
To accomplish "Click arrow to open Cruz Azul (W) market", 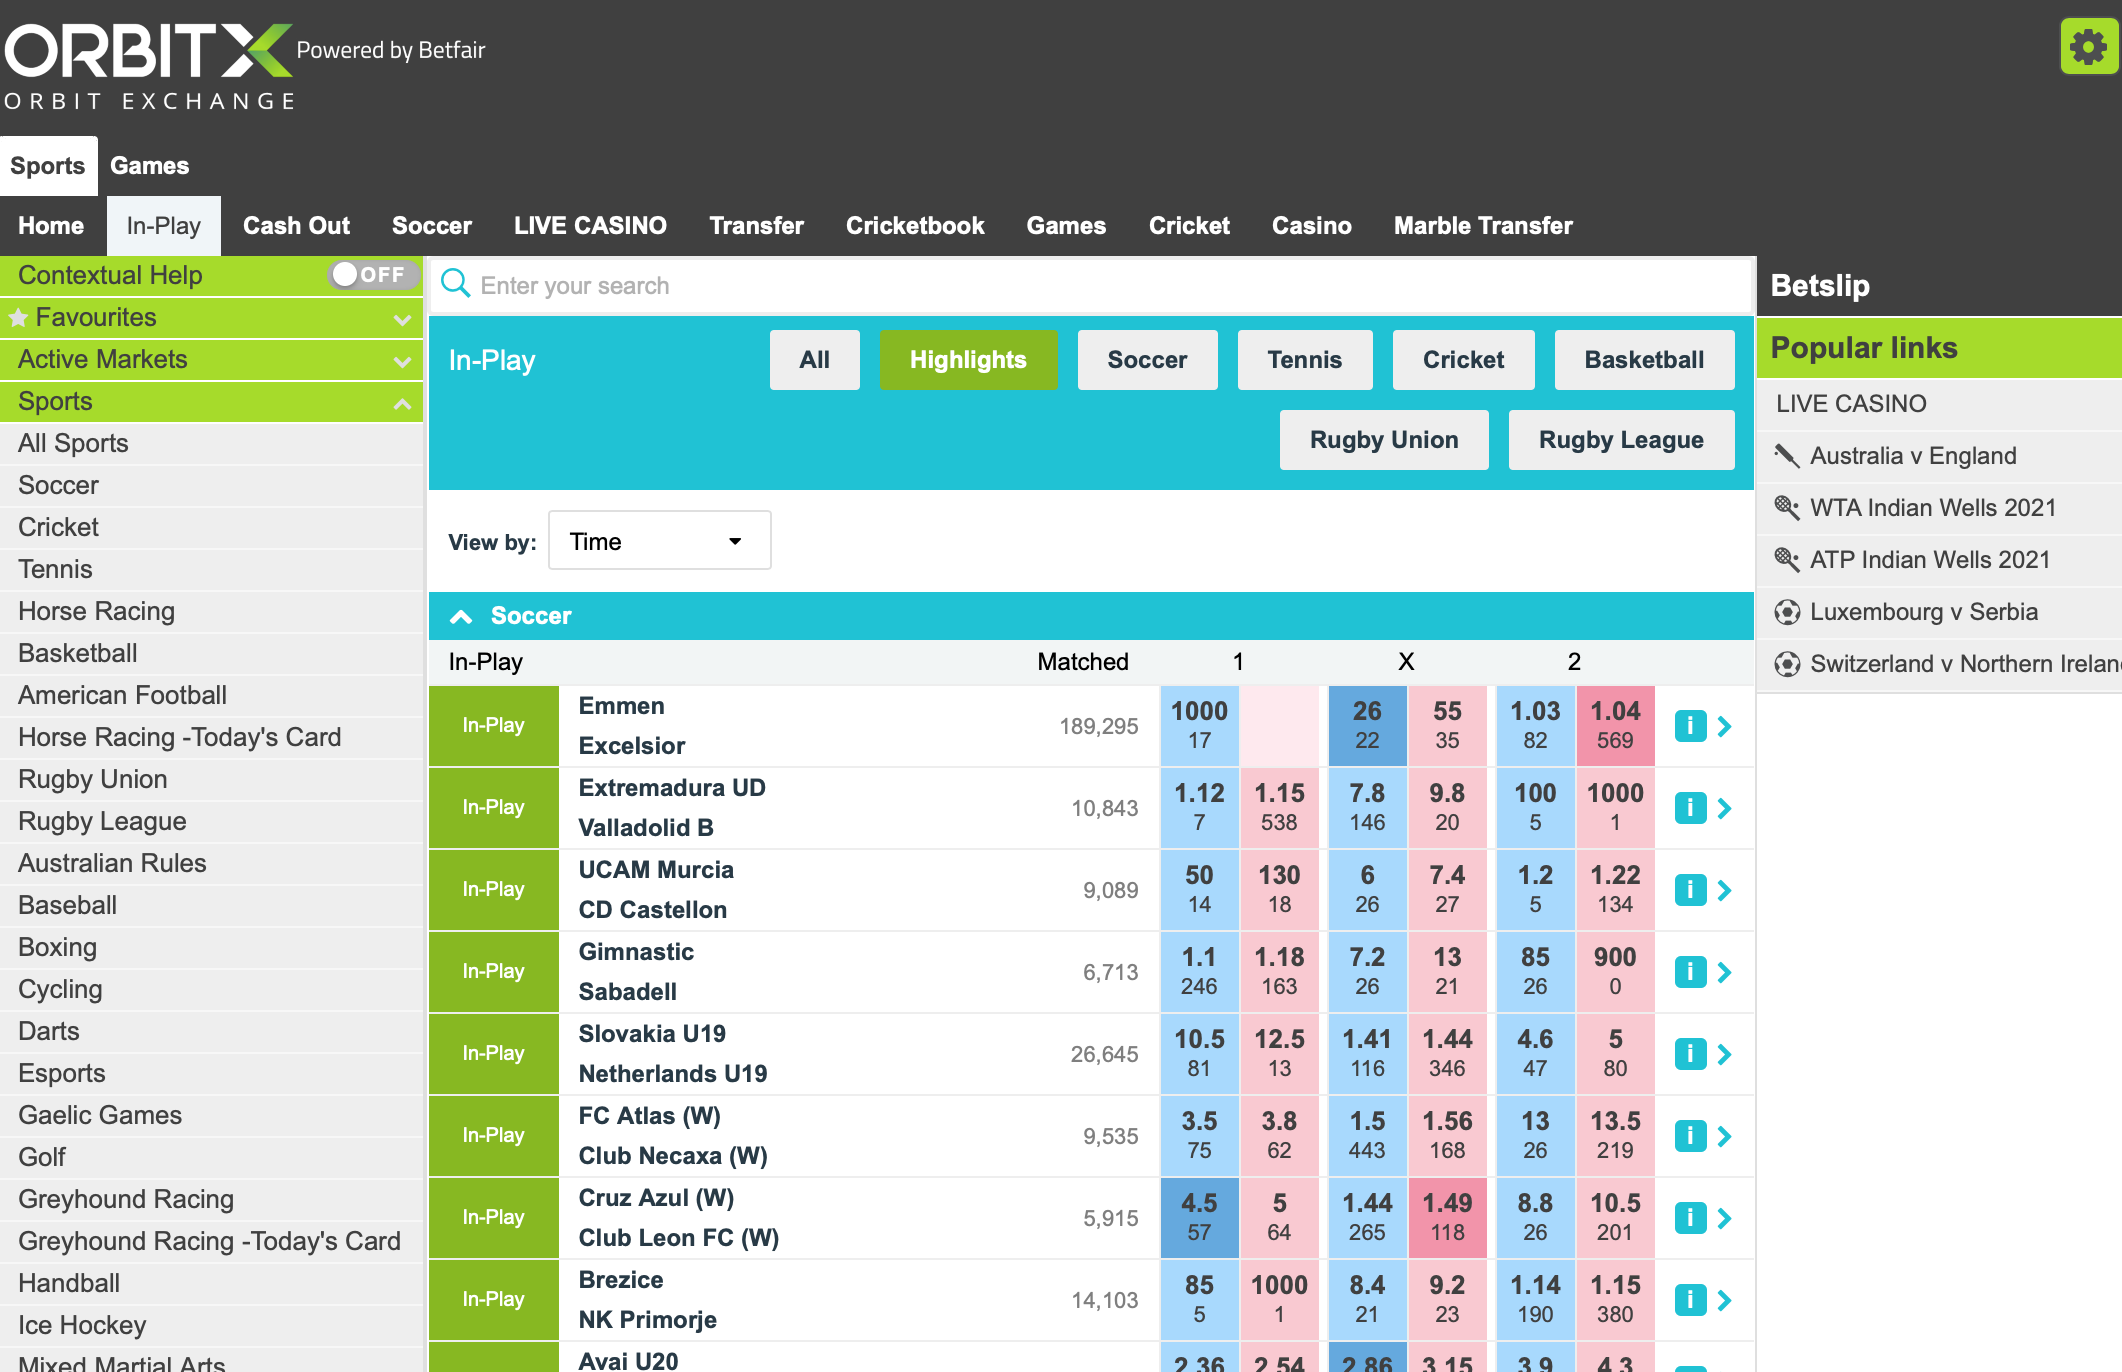I will coord(1725,1218).
